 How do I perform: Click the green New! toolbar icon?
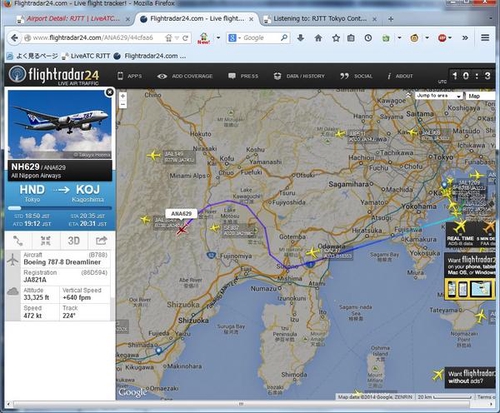pyautogui.click(x=204, y=38)
